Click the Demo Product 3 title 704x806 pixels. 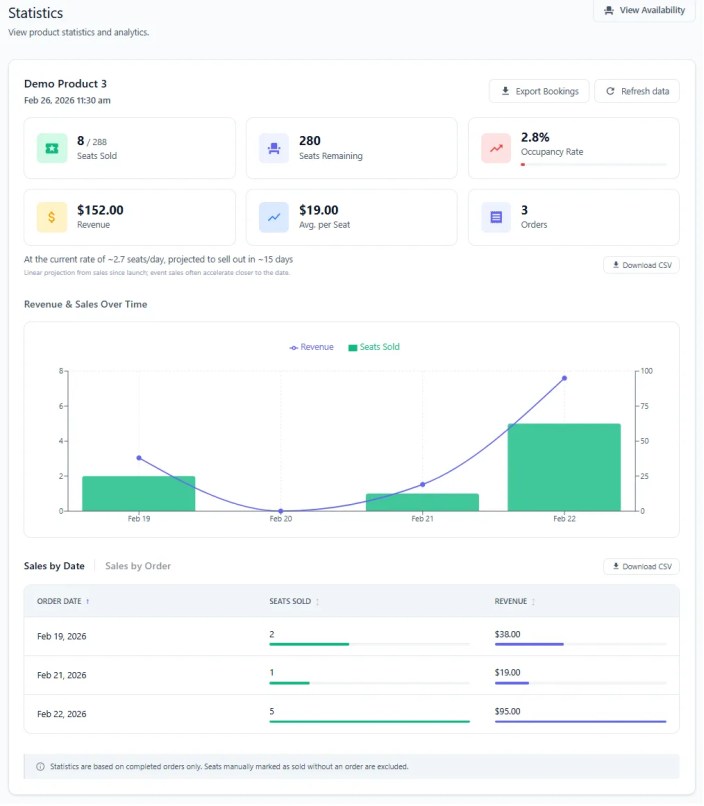[65, 84]
